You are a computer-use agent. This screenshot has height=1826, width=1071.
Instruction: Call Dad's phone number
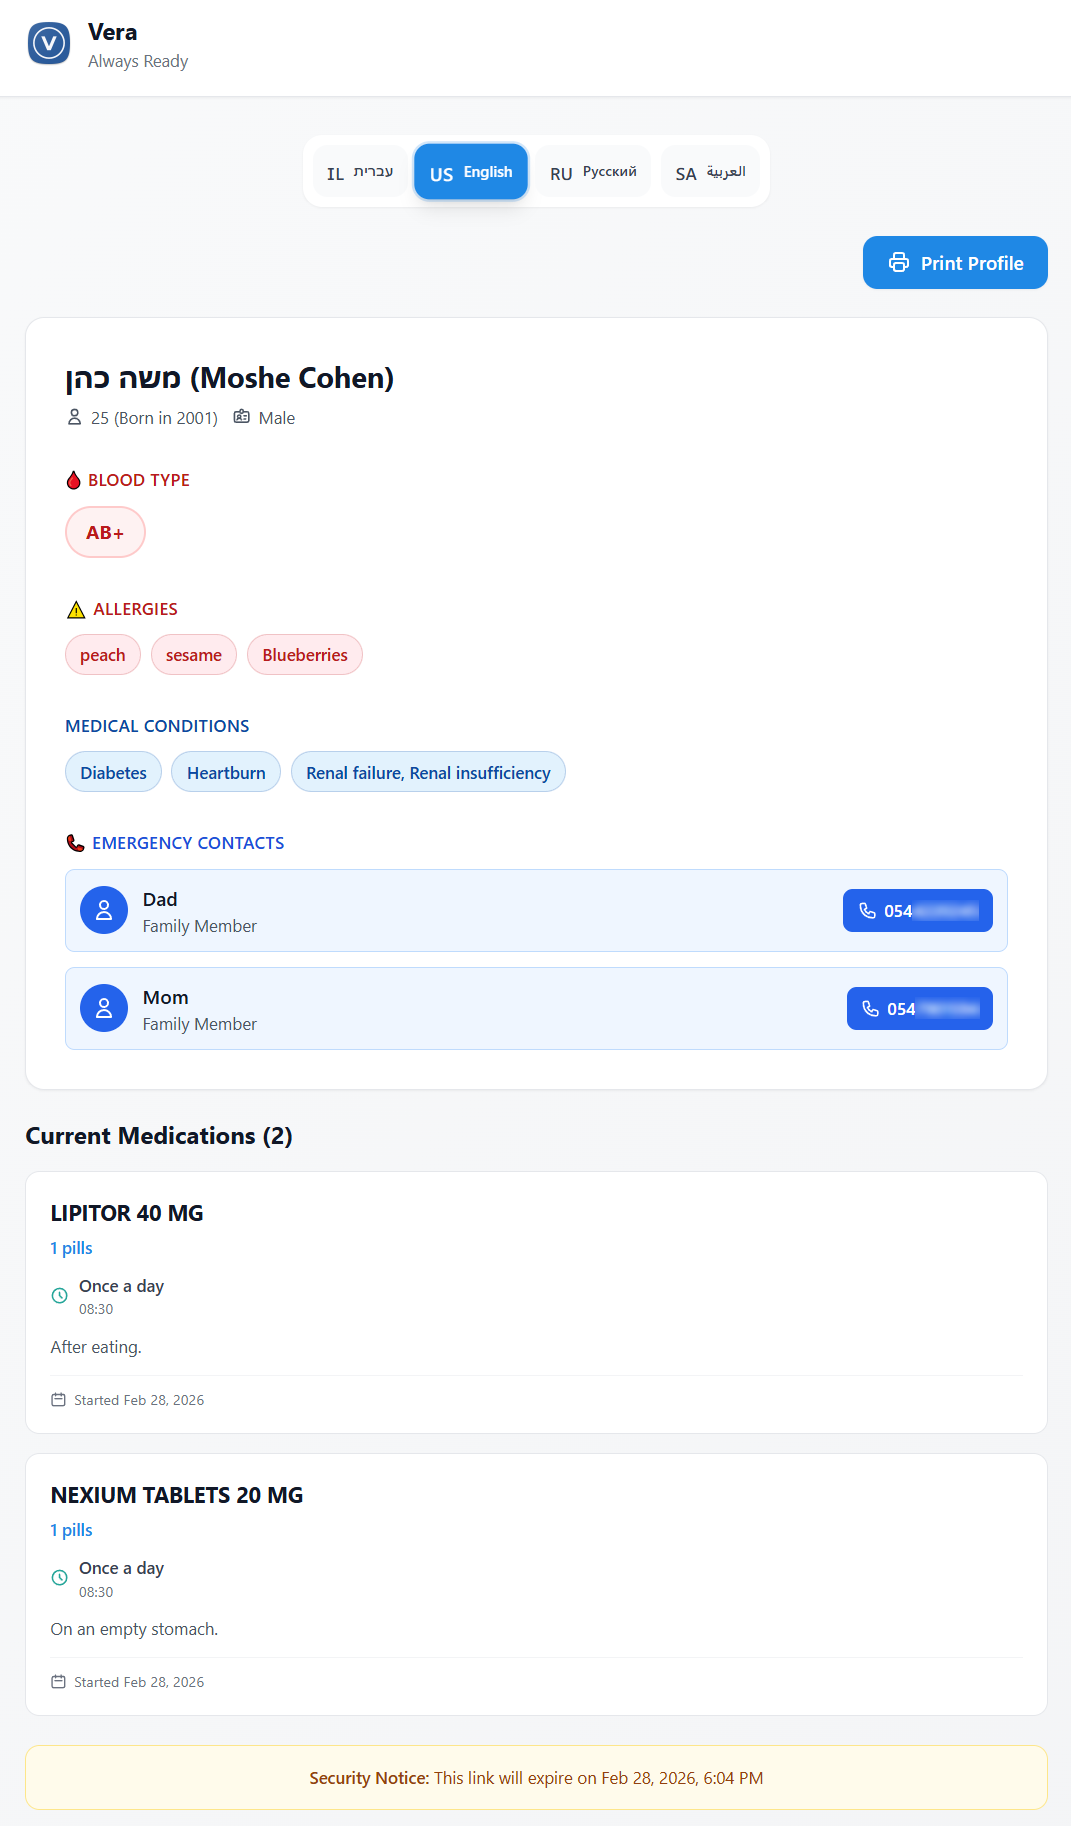(x=917, y=910)
